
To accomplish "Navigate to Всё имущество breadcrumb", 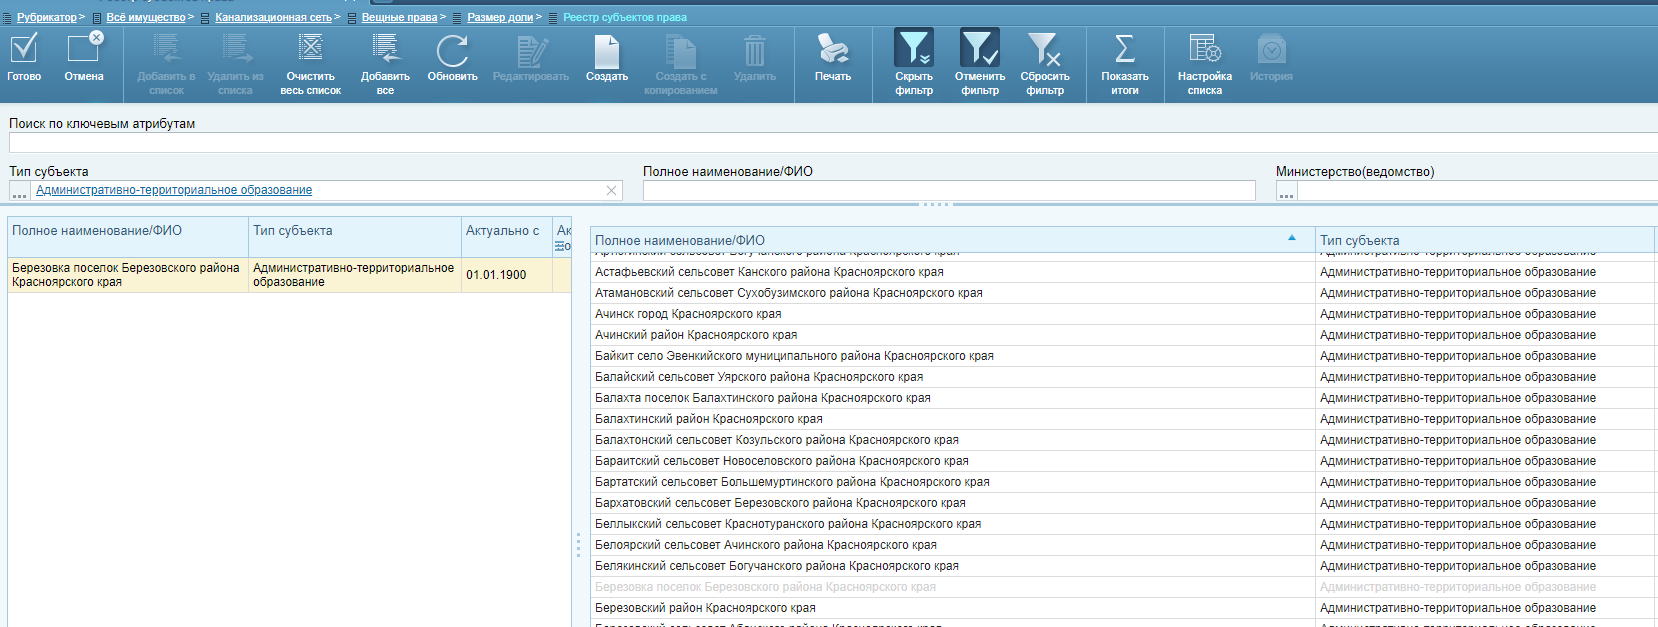I will pos(146,17).
